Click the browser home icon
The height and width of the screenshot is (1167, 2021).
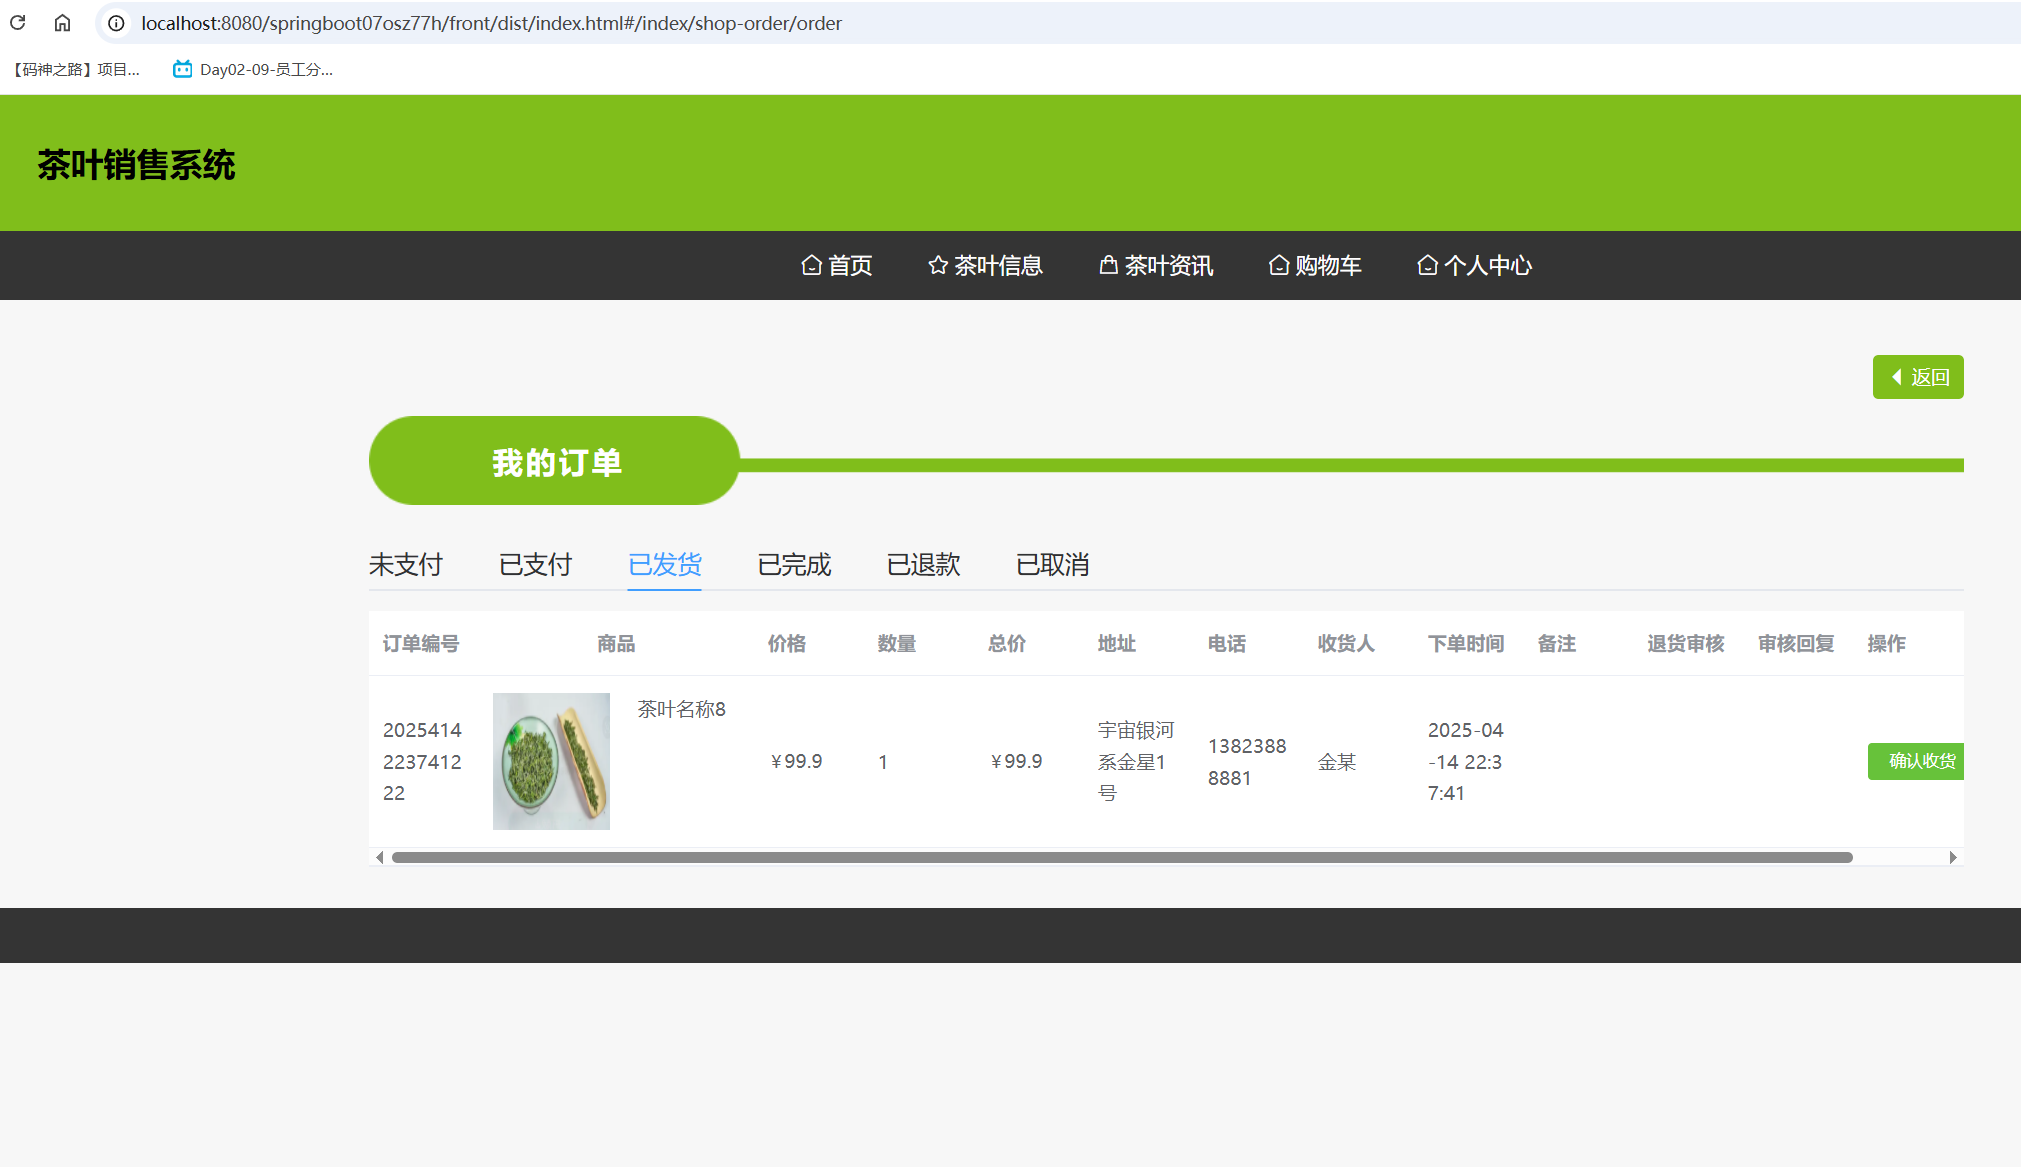click(62, 23)
